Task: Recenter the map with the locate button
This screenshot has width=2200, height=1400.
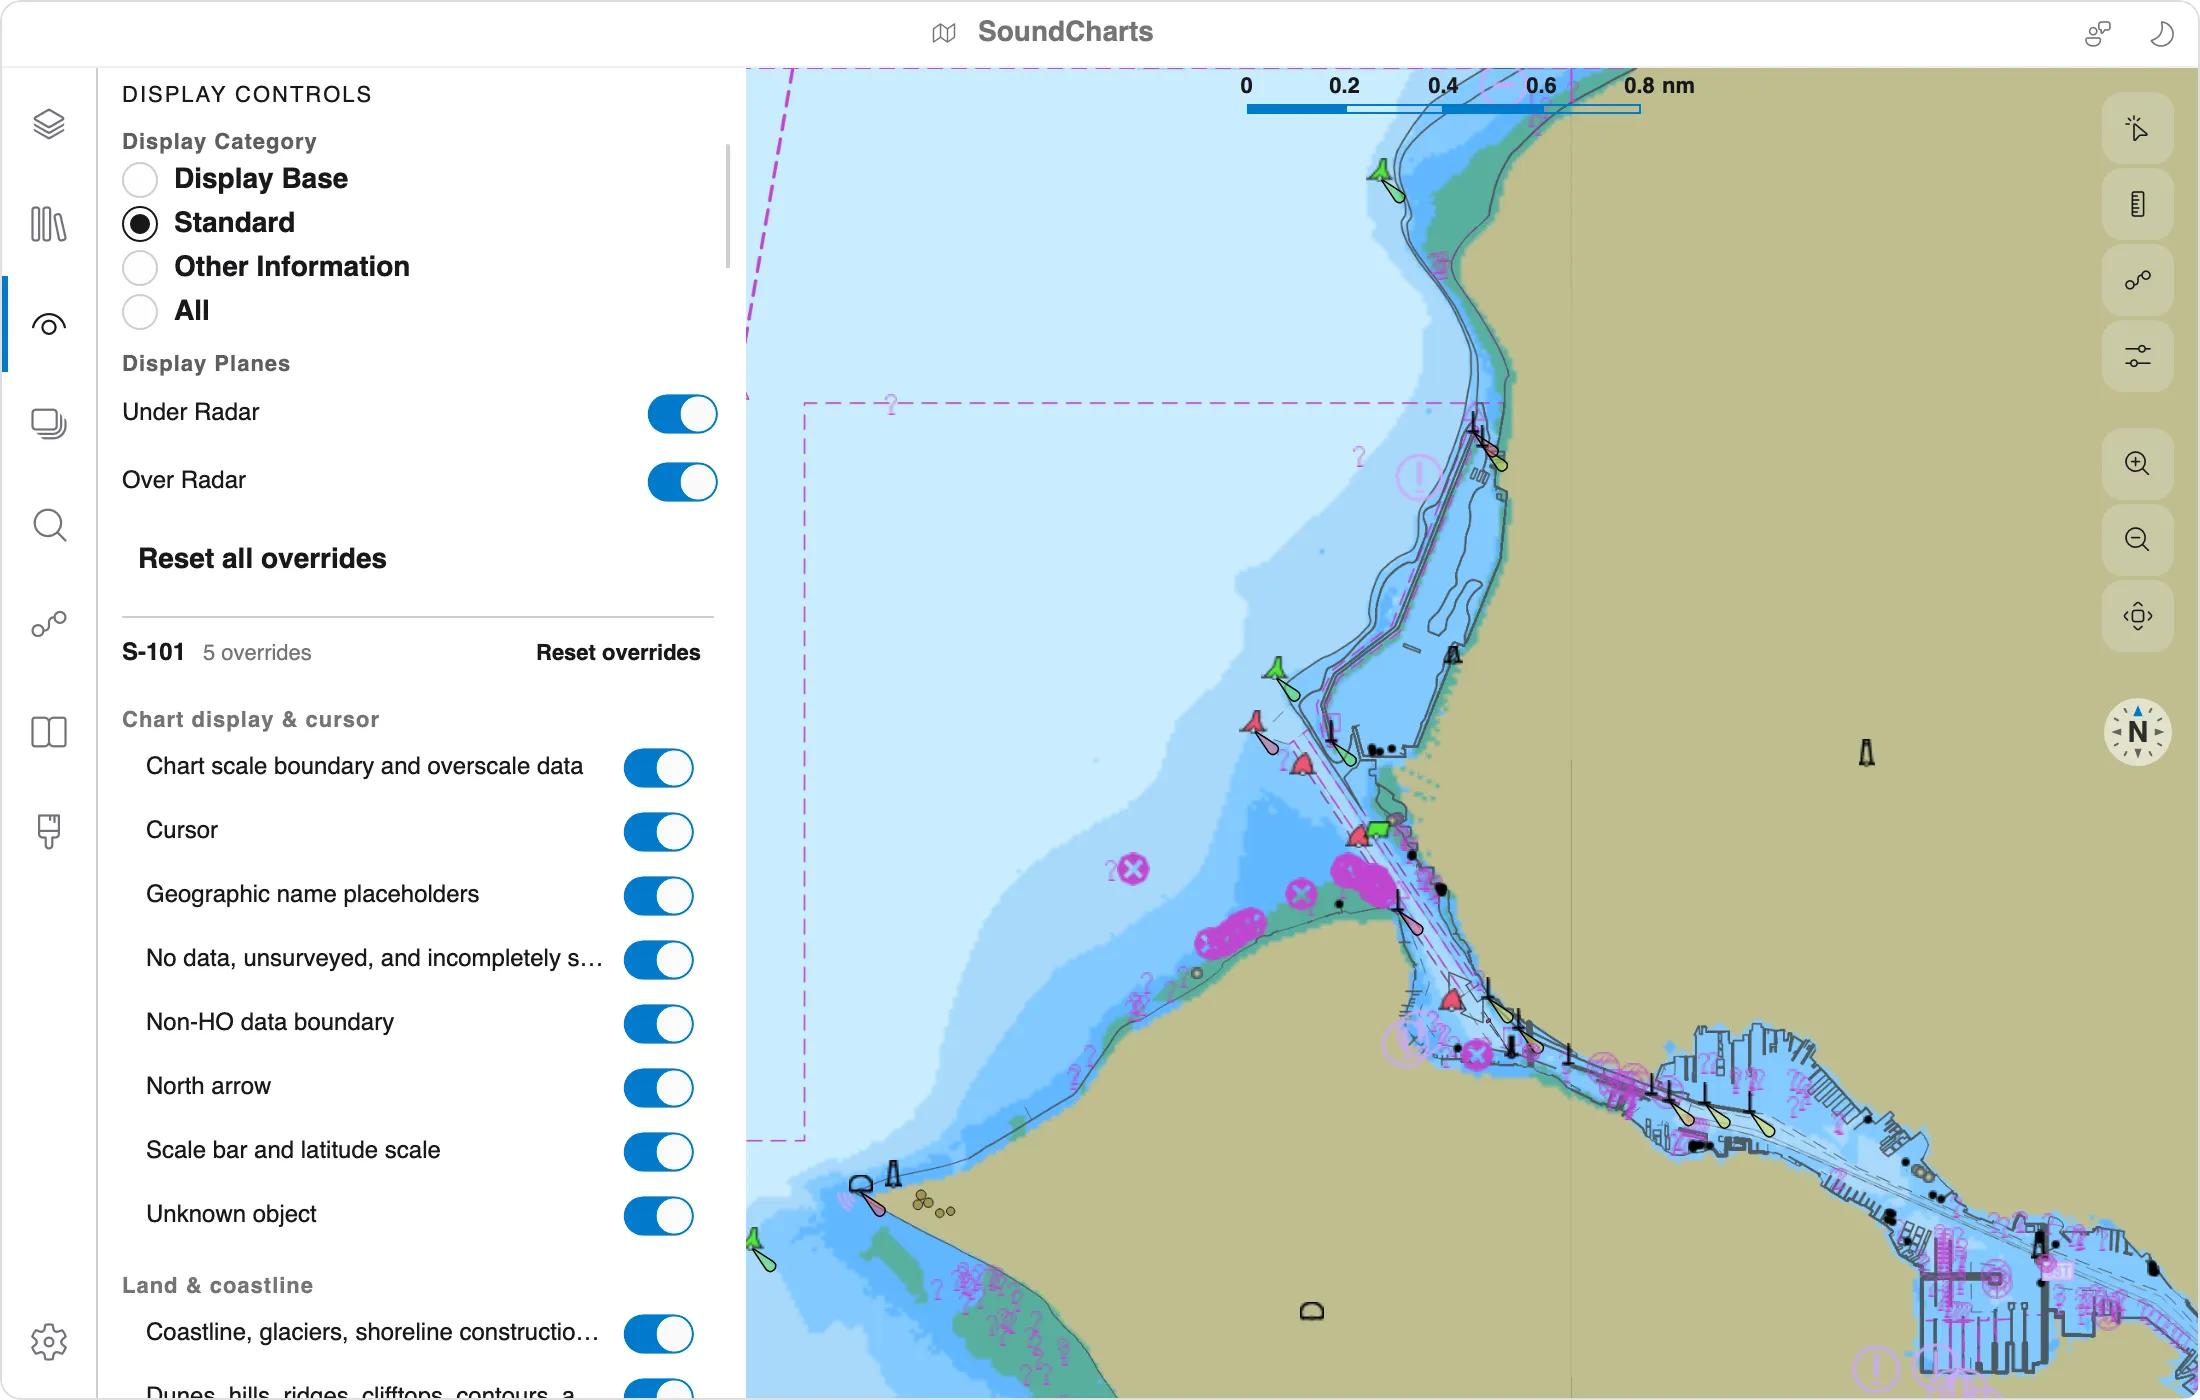Action: point(2137,616)
